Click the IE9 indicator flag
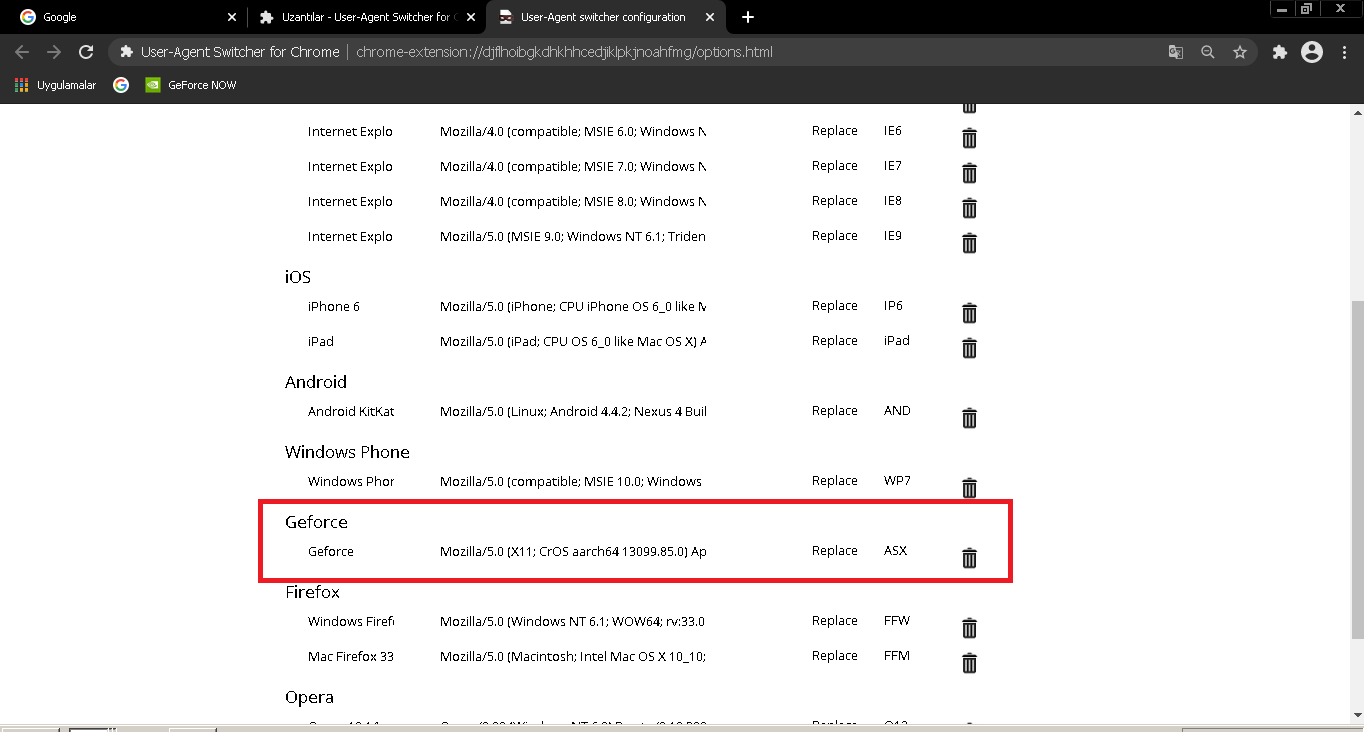1364x732 pixels. [893, 236]
